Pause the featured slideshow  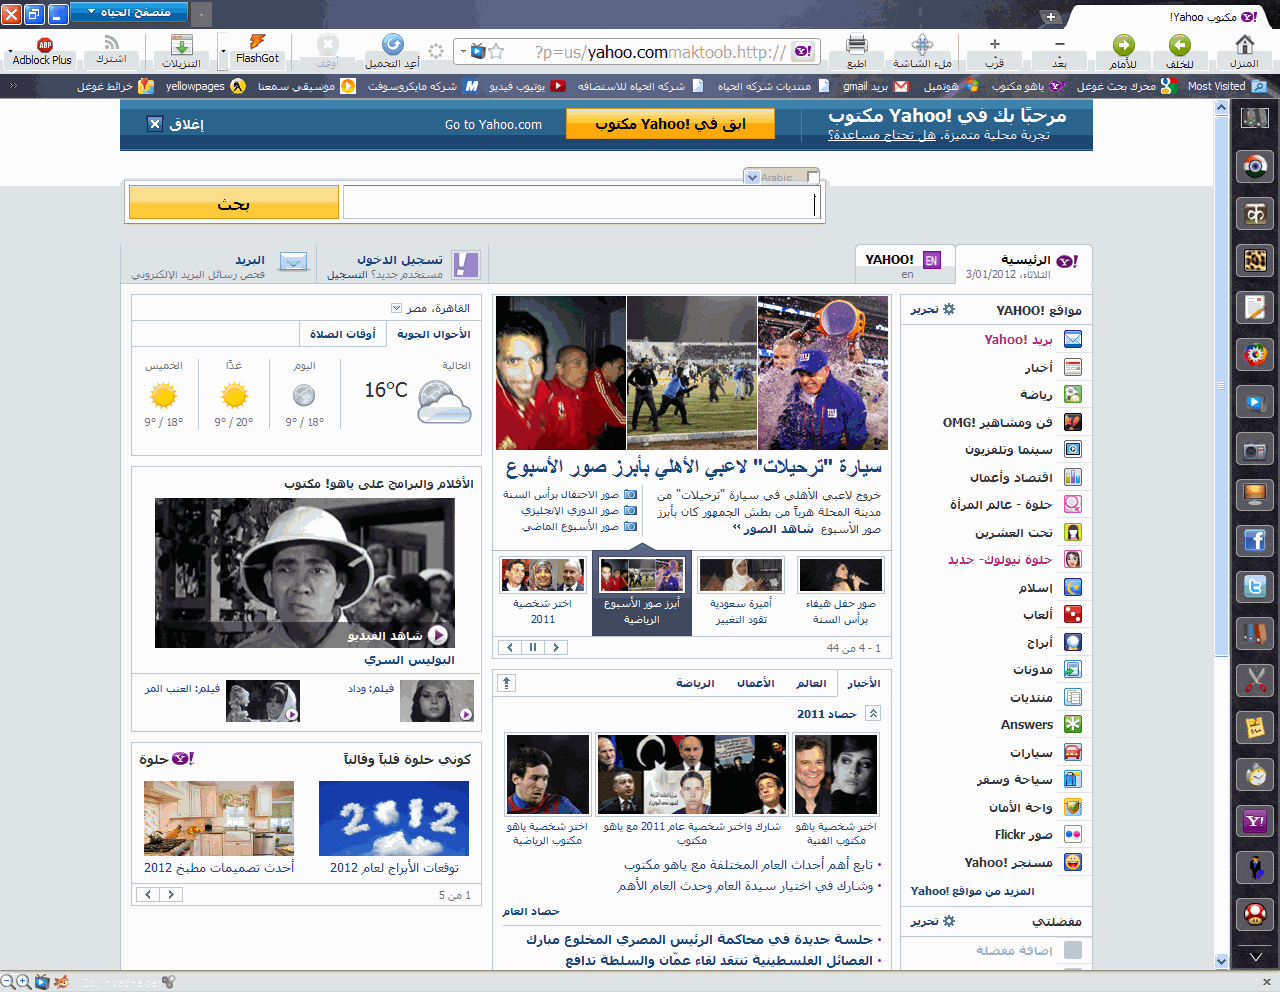point(533,647)
